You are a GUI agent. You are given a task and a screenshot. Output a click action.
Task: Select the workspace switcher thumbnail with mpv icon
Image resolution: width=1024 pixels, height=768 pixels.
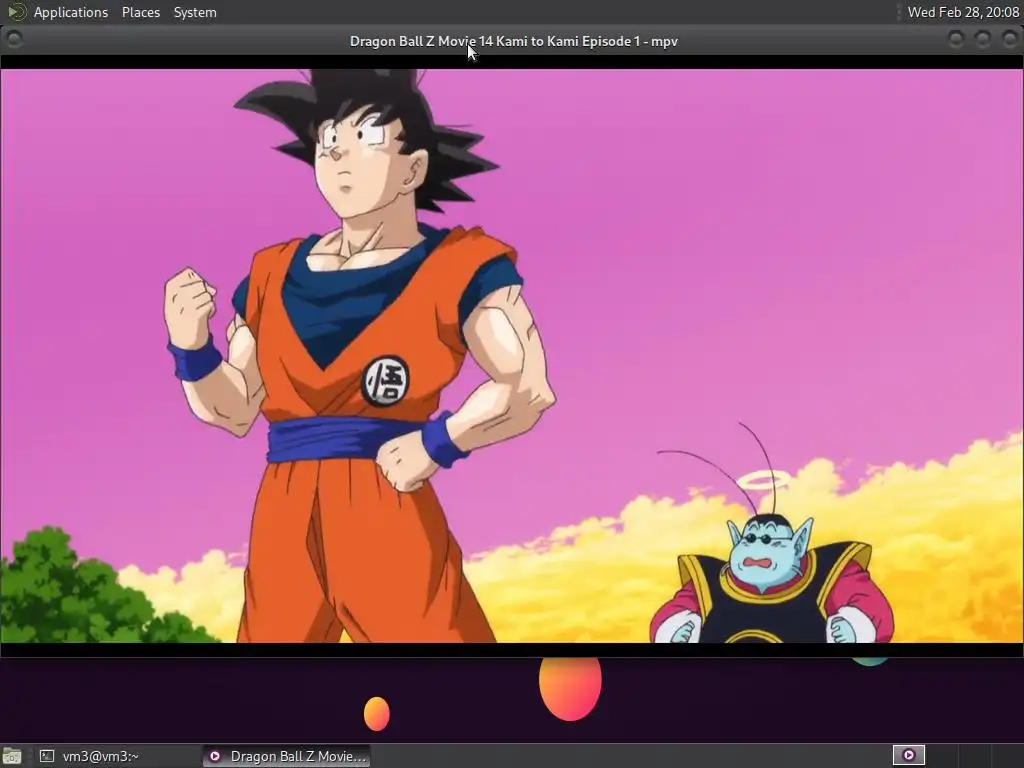pos(908,756)
